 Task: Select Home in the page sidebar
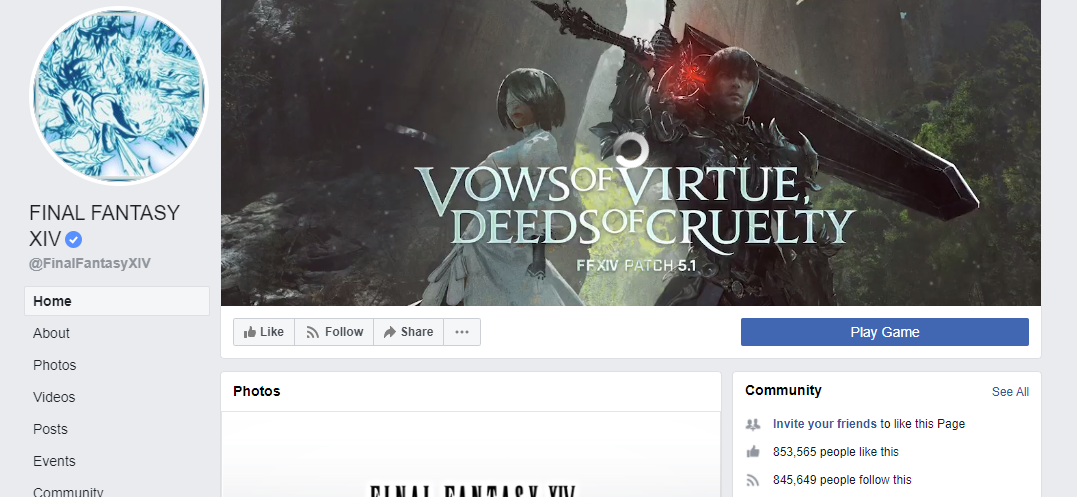[x=117, y=301]
